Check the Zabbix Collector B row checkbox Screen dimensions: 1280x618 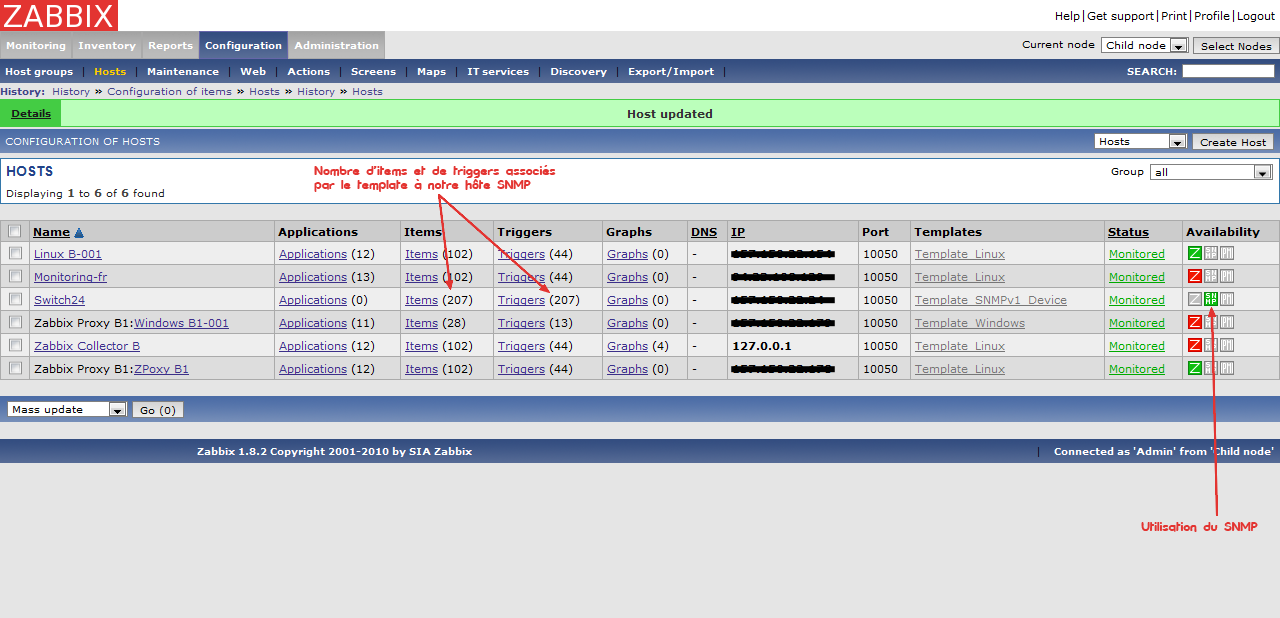pyautogui.click(x=15, y=346)
